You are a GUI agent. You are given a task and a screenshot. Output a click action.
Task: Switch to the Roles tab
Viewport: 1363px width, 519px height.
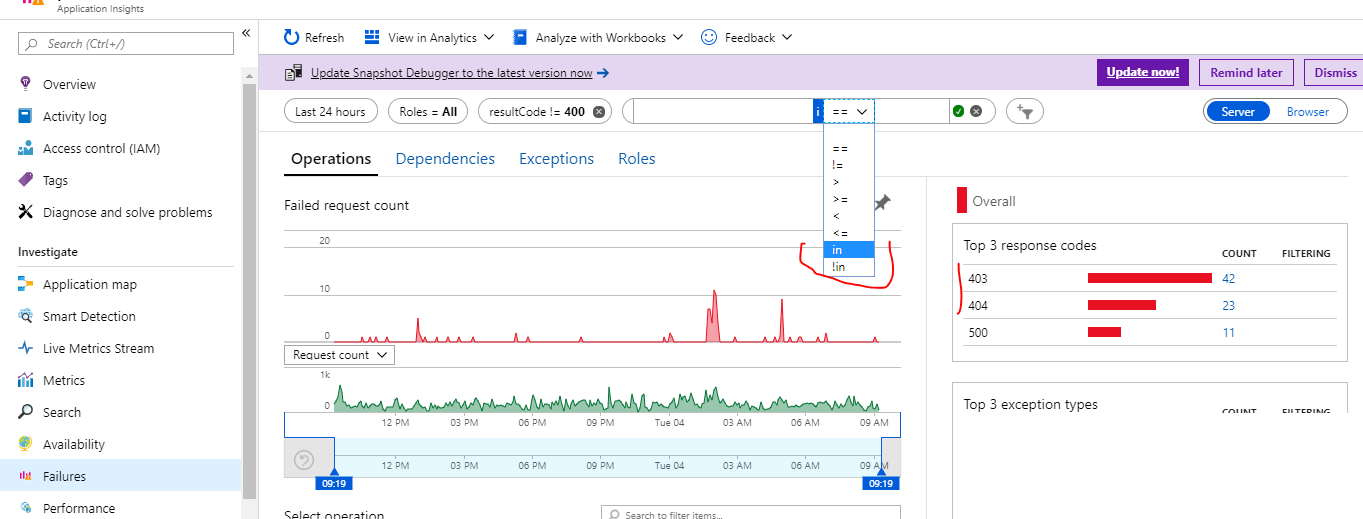pyautogui.click(x=637, y=159)
